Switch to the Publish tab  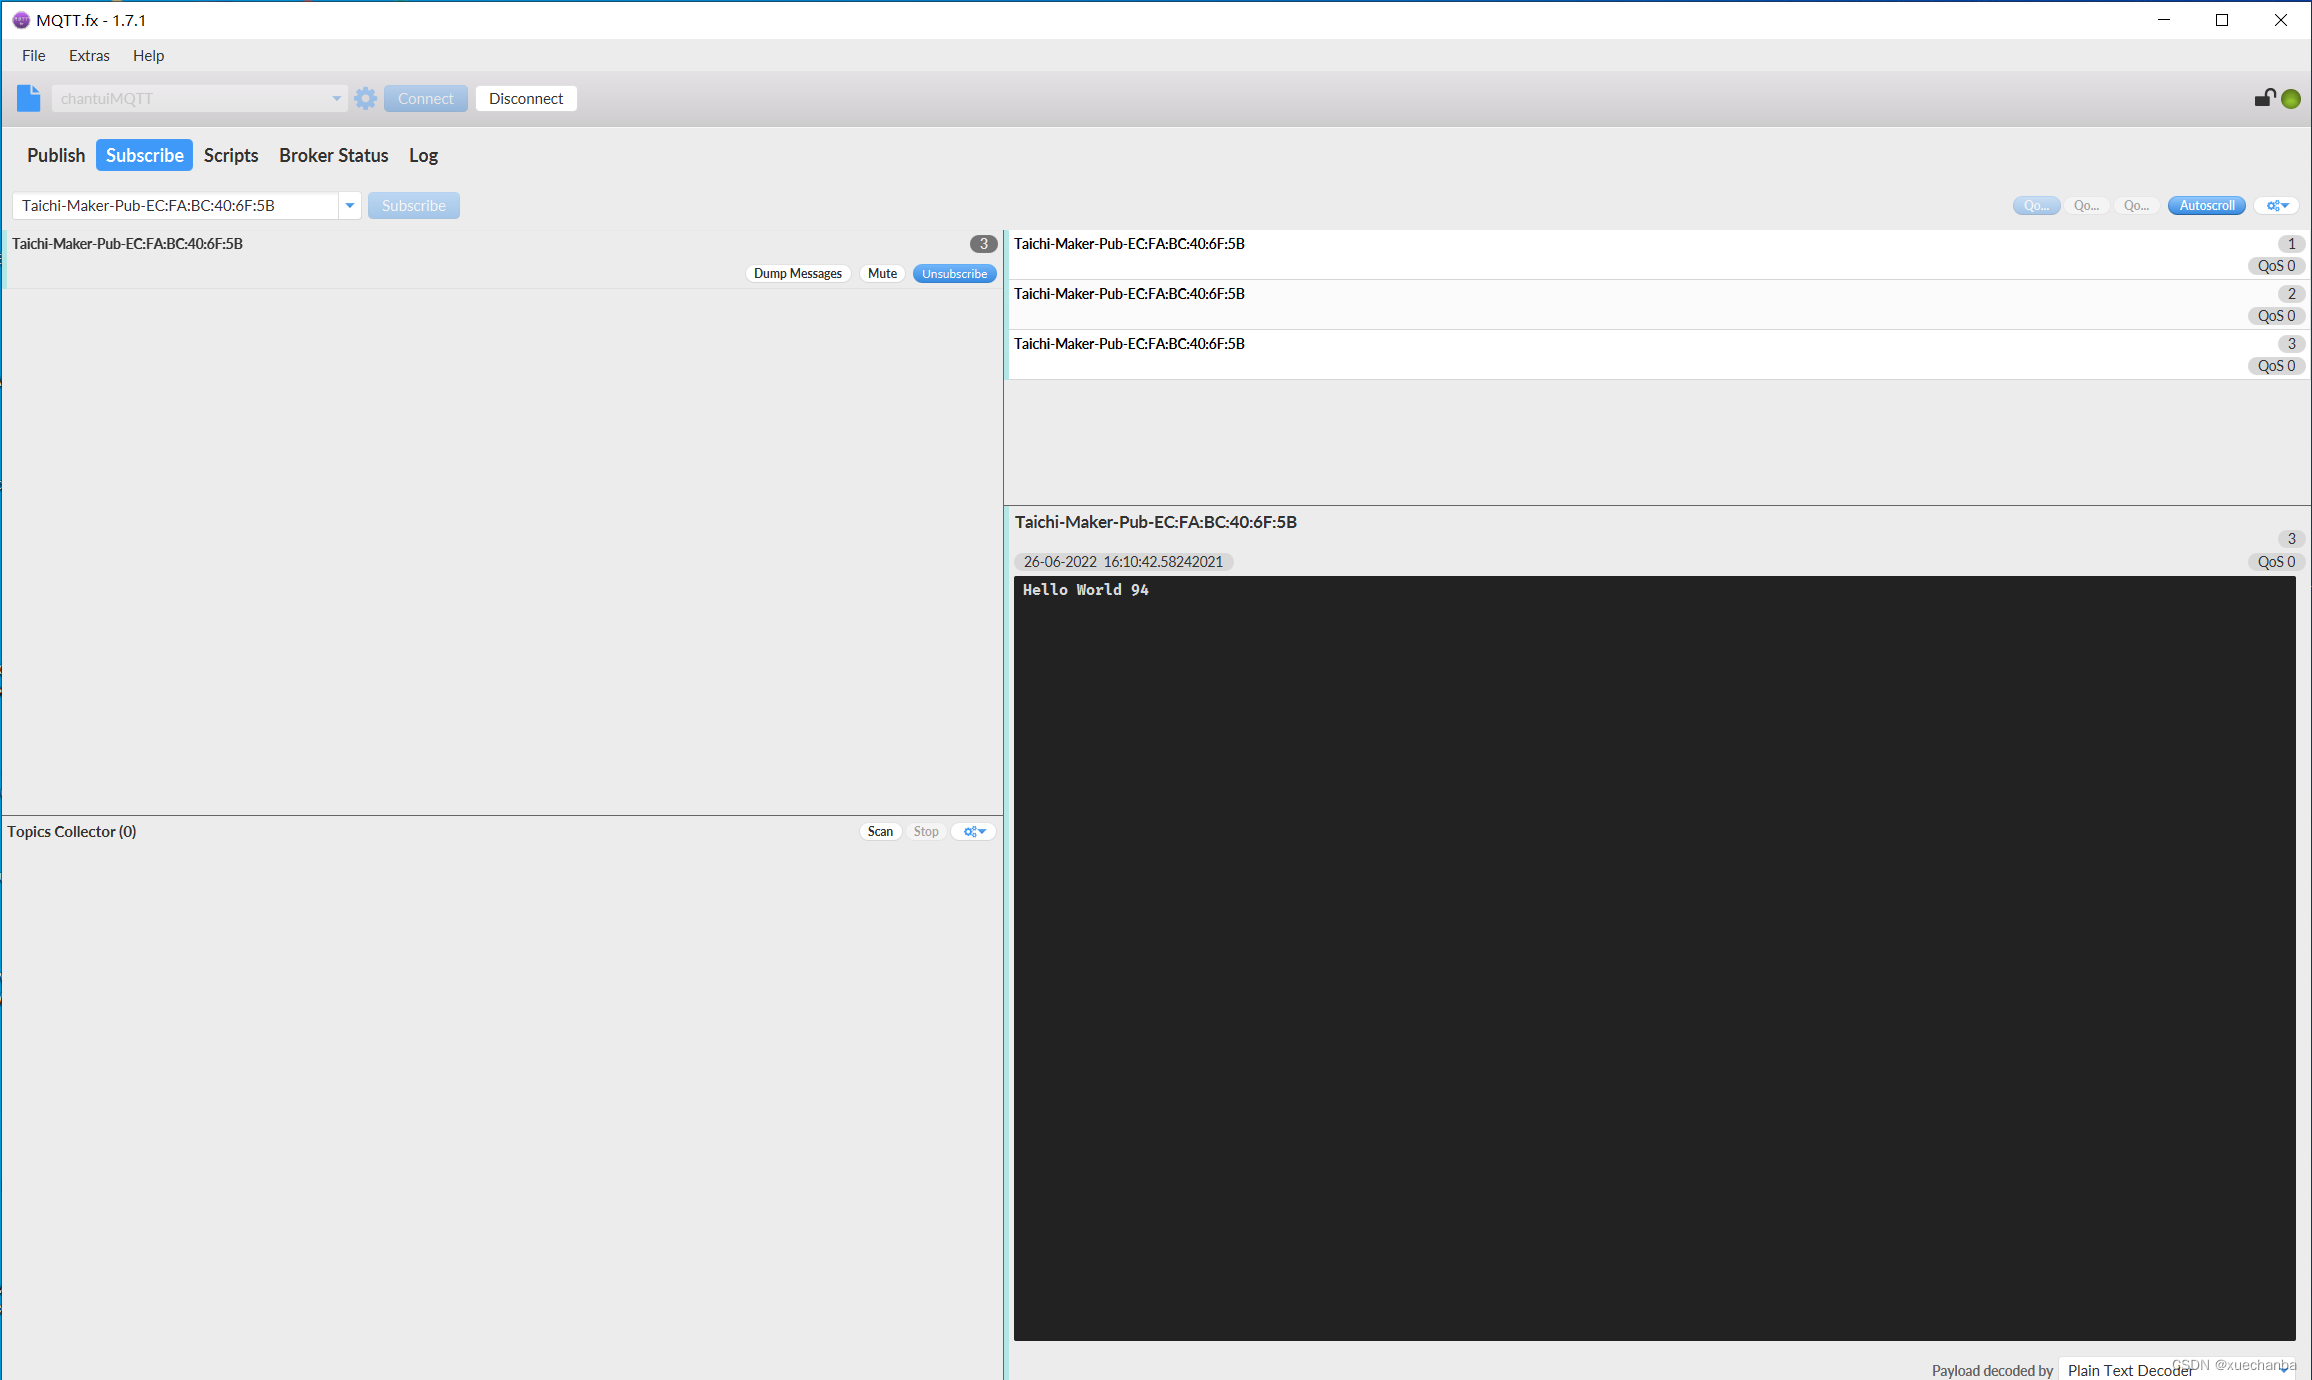56,154
